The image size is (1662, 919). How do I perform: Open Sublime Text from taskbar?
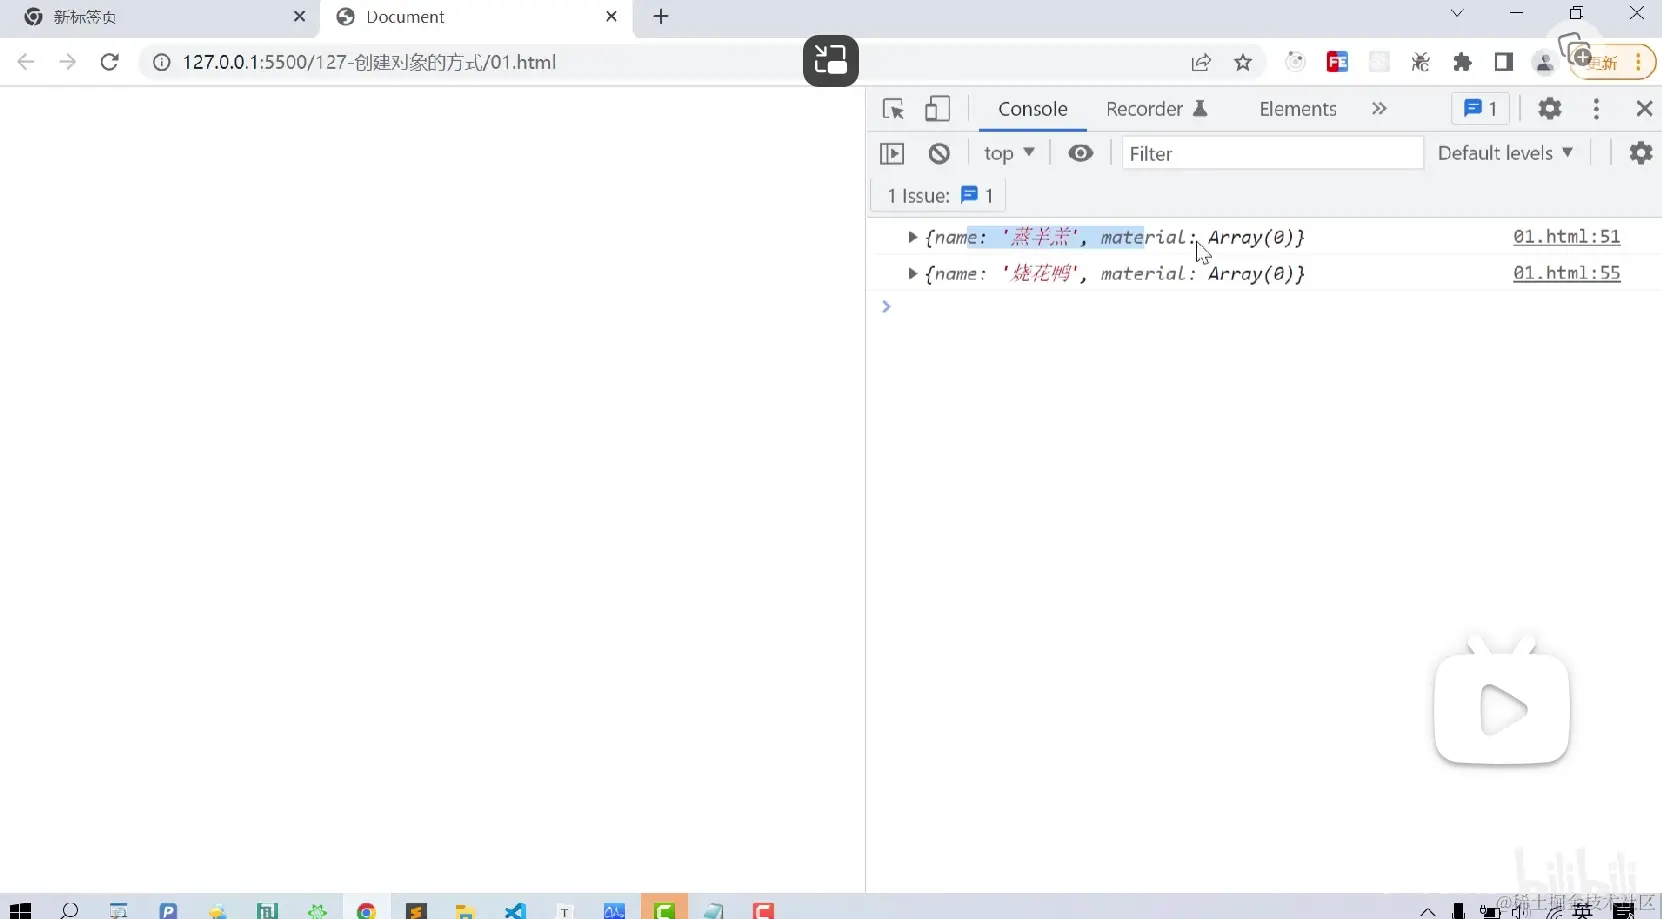pos(416,910)
